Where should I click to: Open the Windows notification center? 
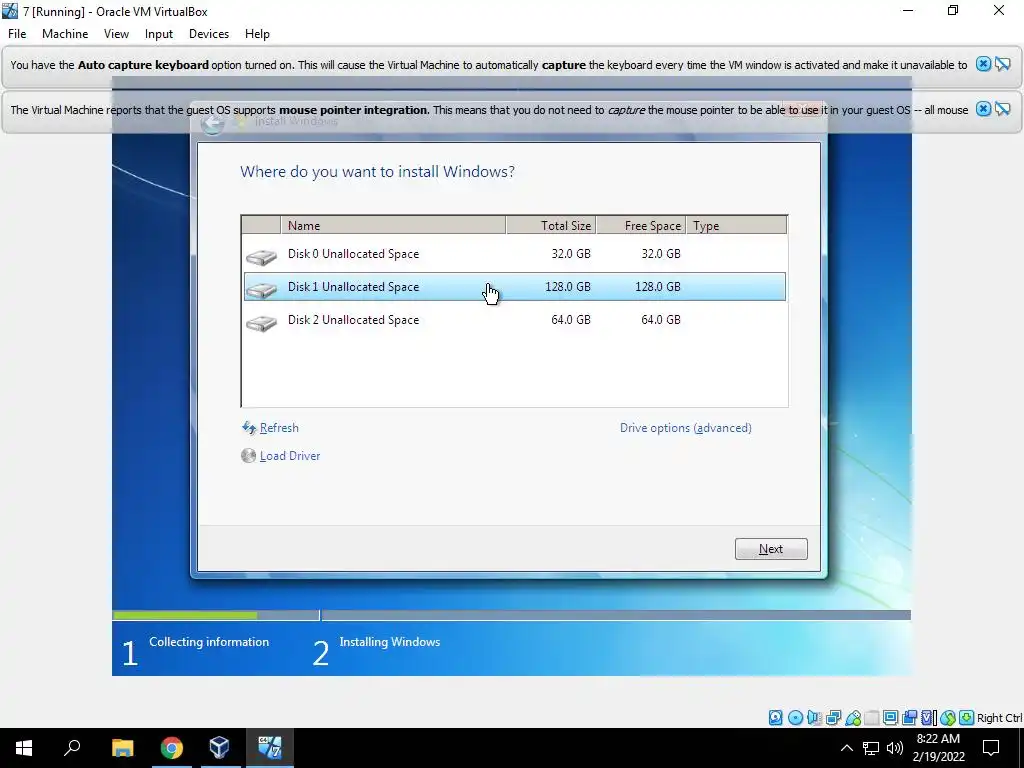[991, 748]
